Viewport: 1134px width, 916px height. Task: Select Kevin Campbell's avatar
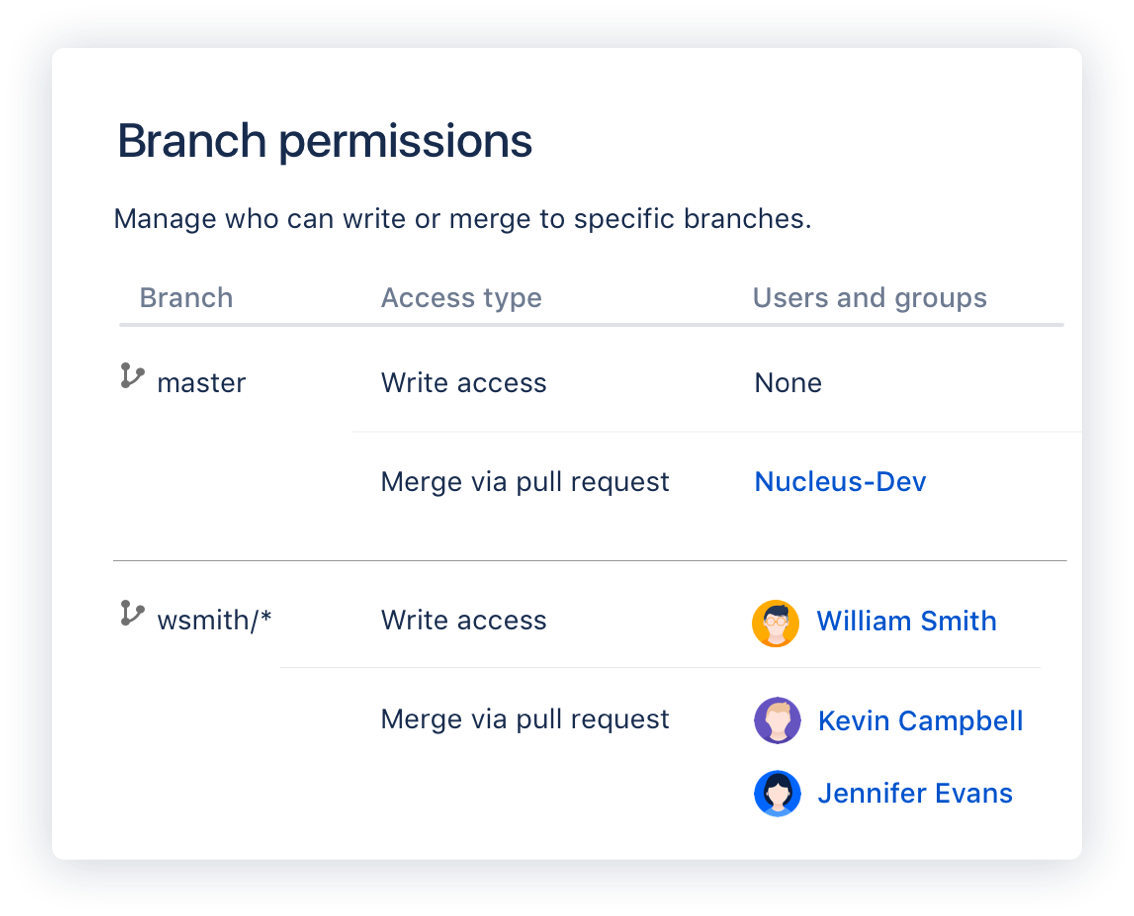pyautogui.click(x=777, y=720)
